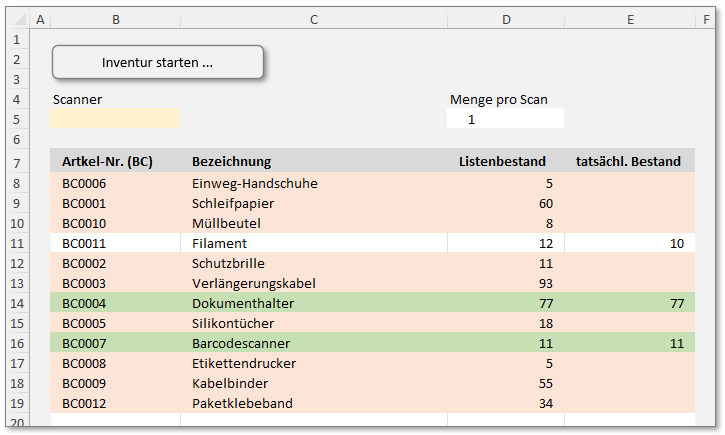Select column B header

coord(115,19)
